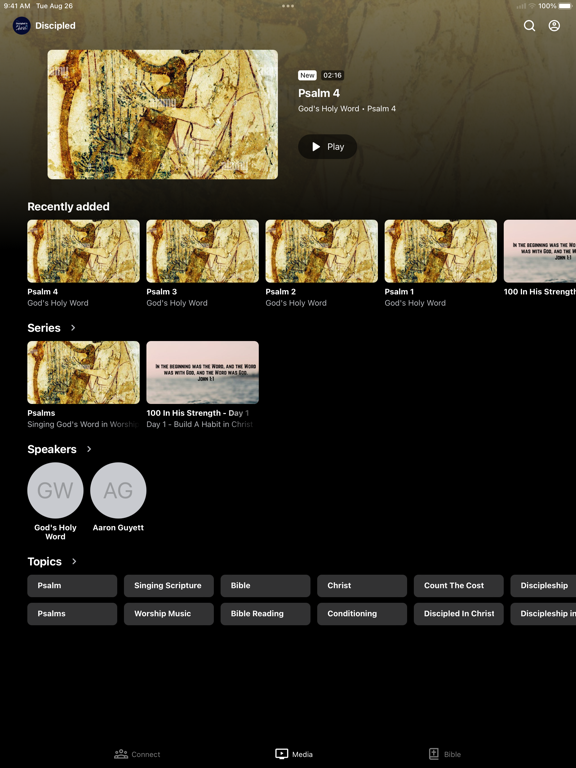The height and width of the screenshot is (768, 576).
Task: Select the Conditioning topic chip
Action: [x=362, y=614]
